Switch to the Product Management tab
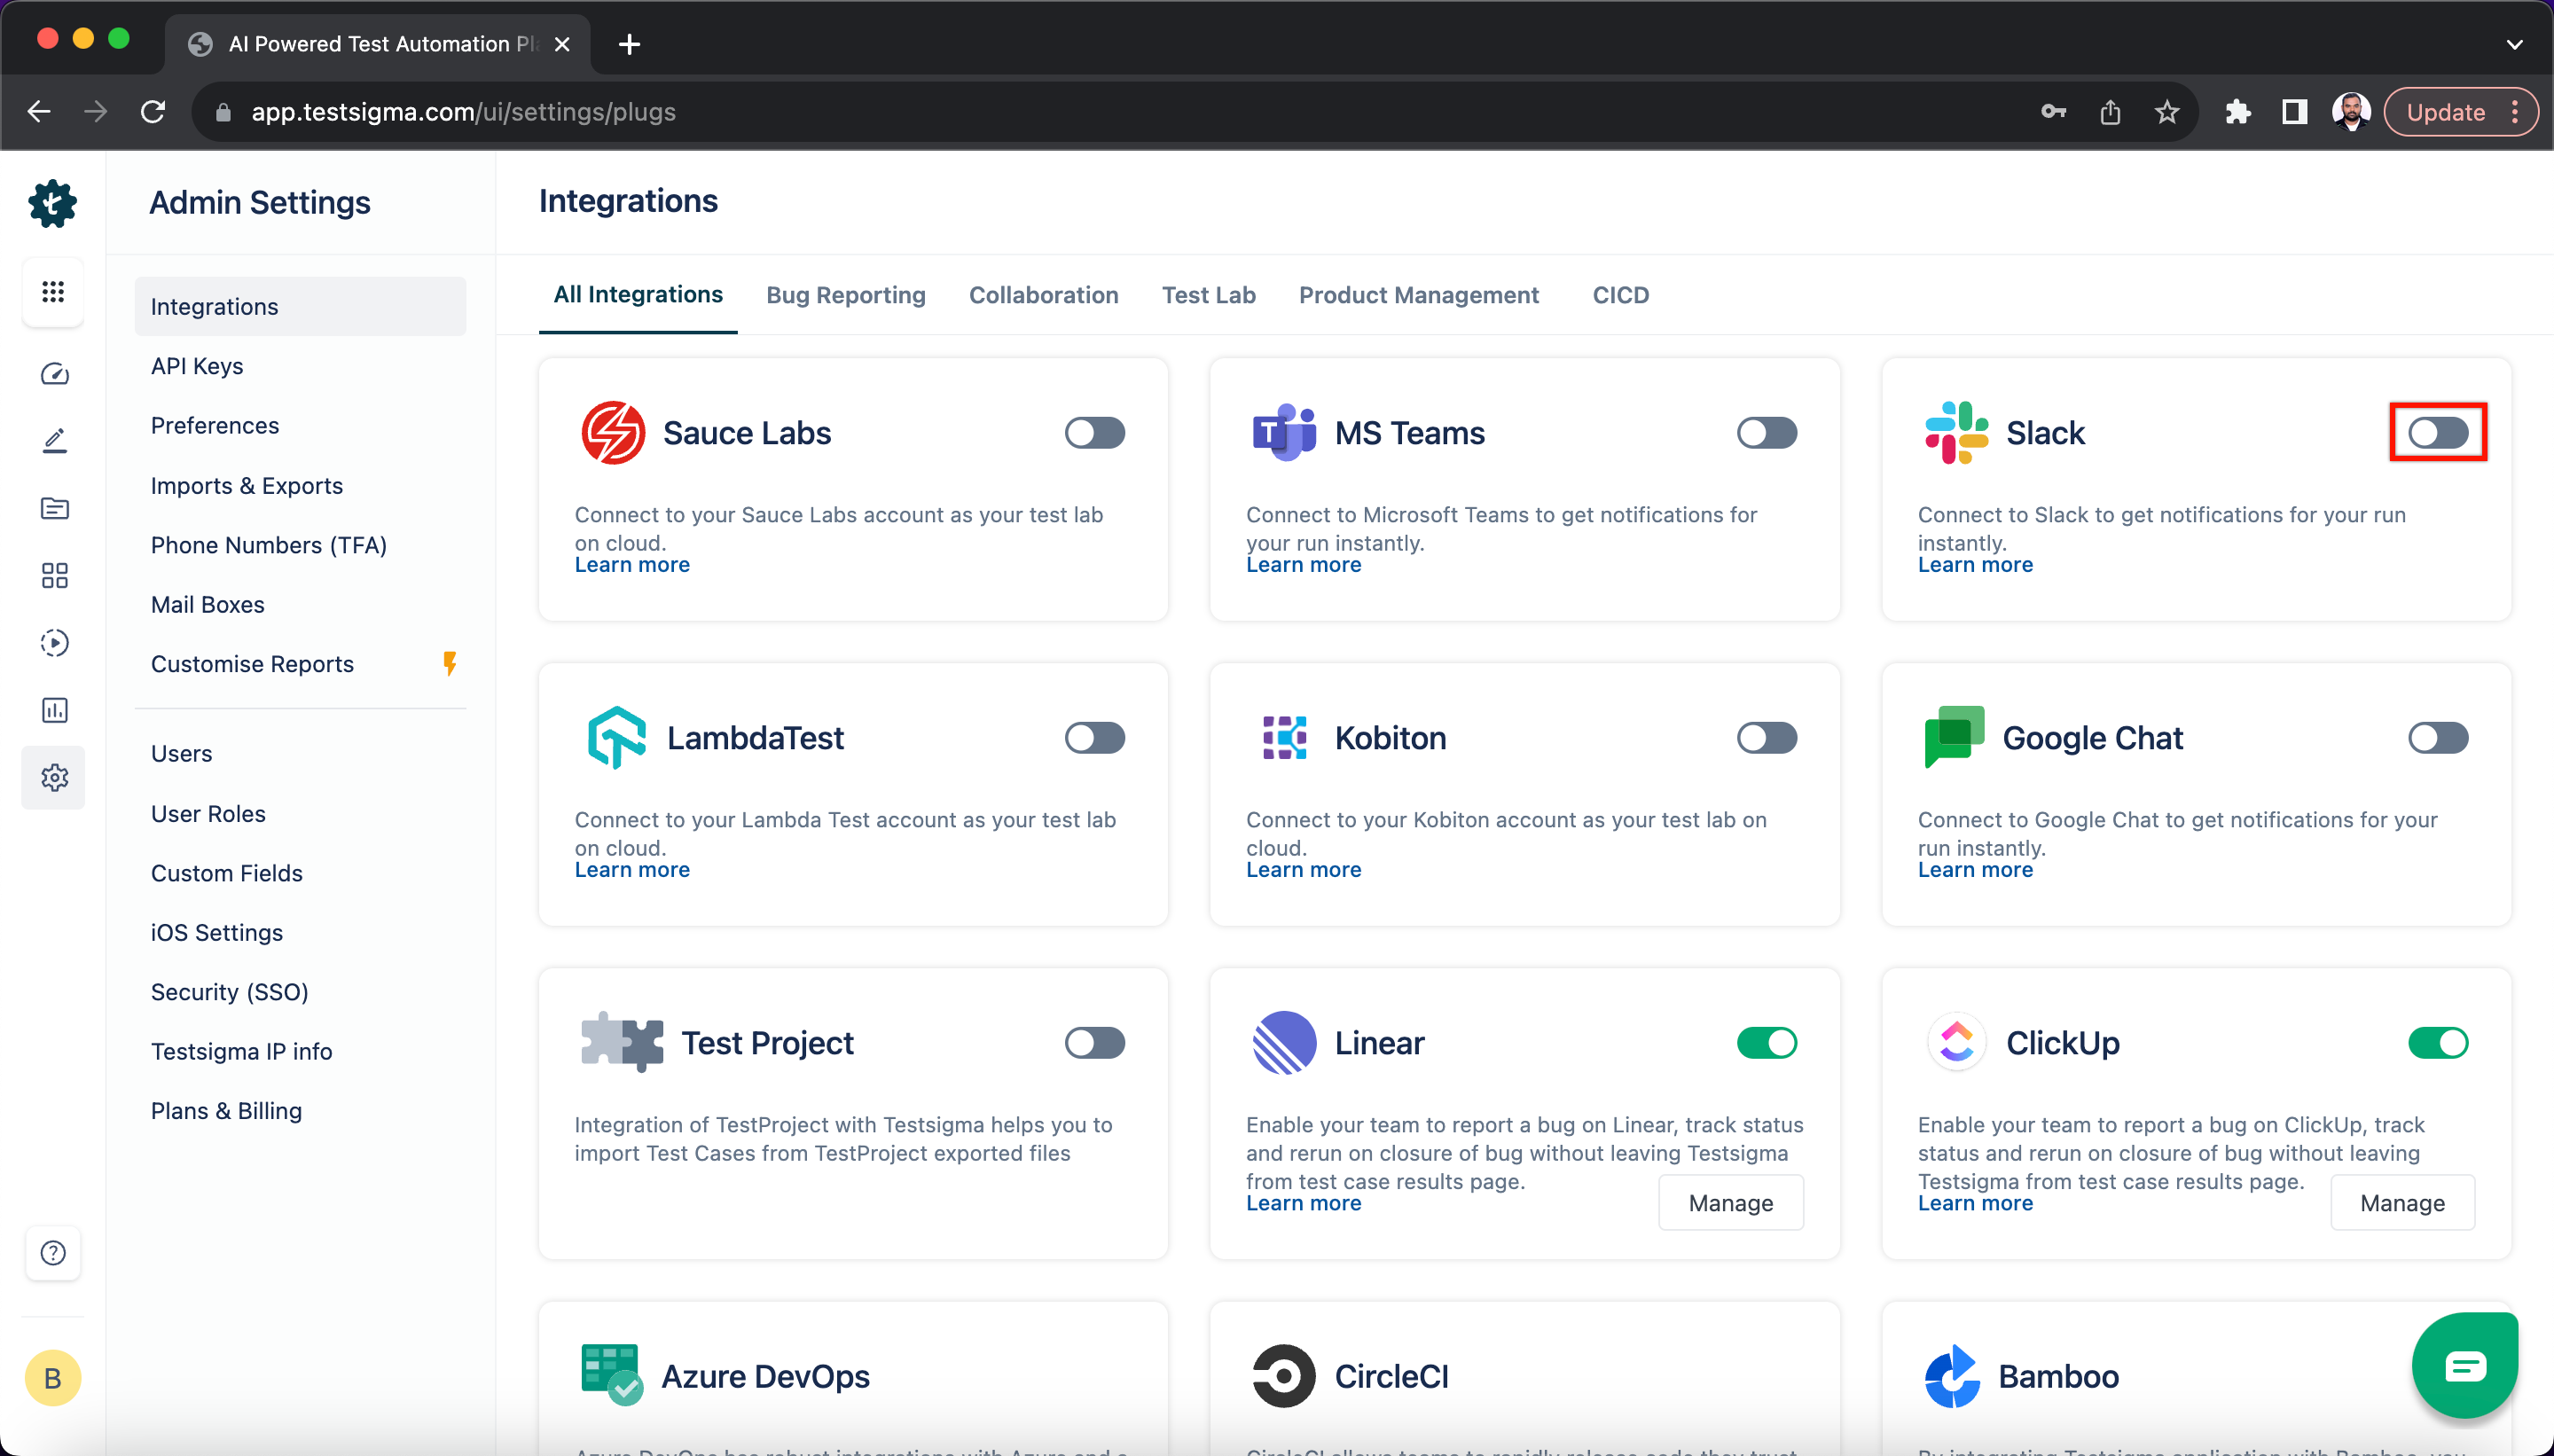The image size is (2554, 1456). [1418, 295]
